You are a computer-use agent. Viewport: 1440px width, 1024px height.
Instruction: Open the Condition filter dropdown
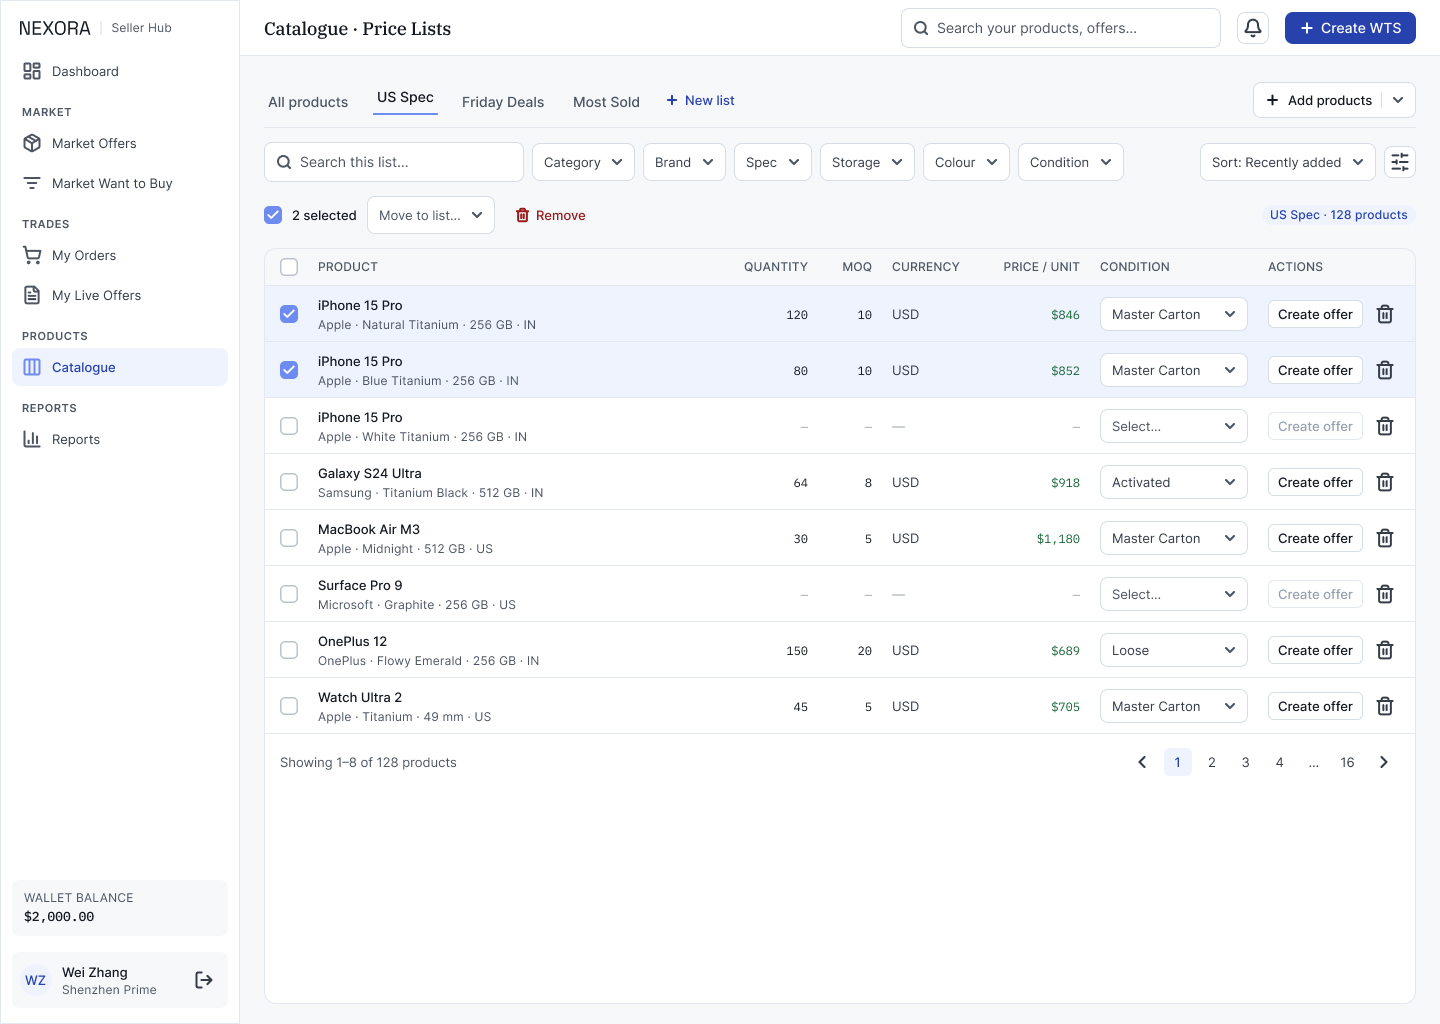(x=1071, y=162)
